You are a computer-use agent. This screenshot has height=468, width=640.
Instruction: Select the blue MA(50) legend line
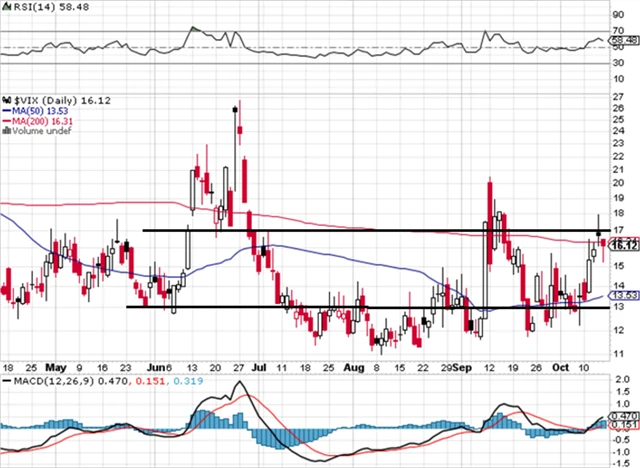pos(5,111)
